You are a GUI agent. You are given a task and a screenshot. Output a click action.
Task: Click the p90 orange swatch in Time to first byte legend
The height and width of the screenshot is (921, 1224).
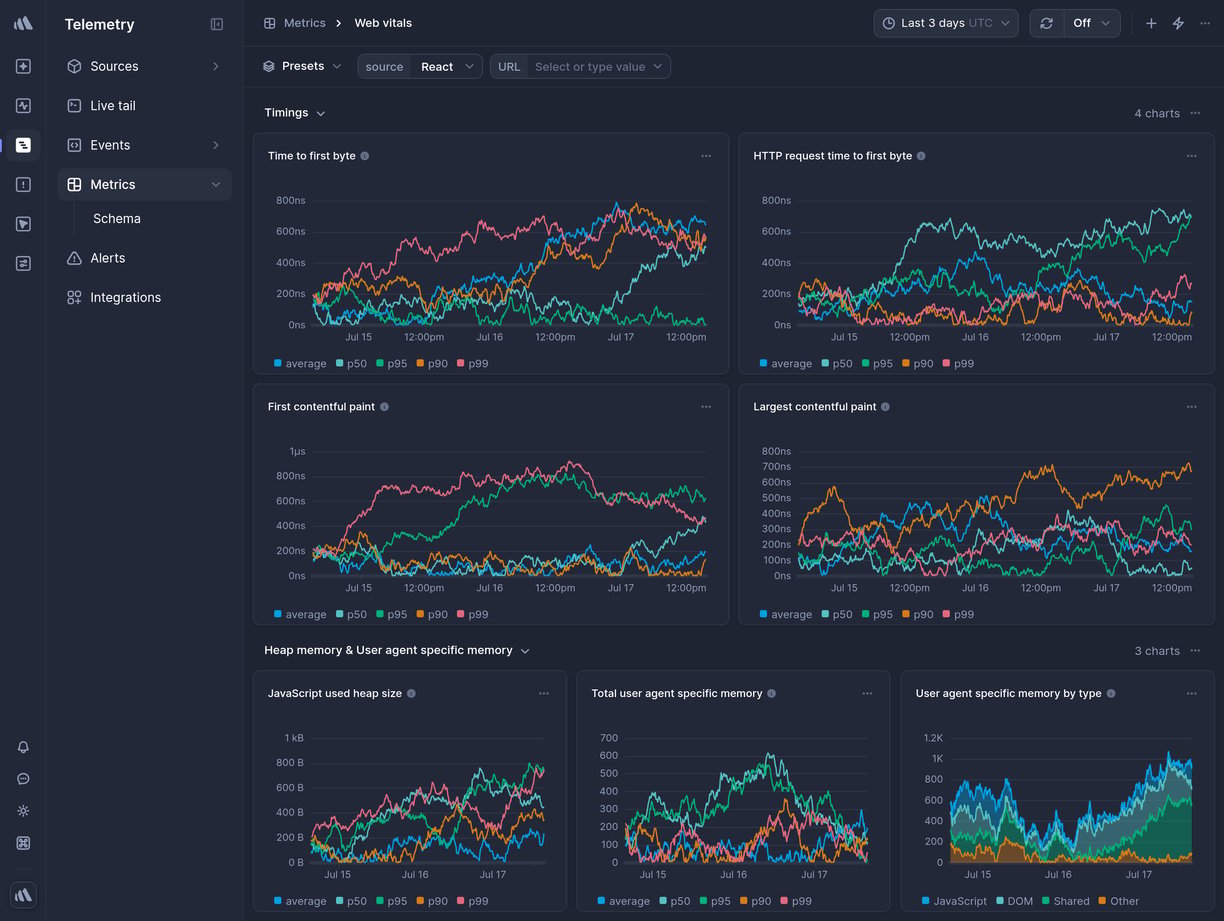[x=420, y=364]
